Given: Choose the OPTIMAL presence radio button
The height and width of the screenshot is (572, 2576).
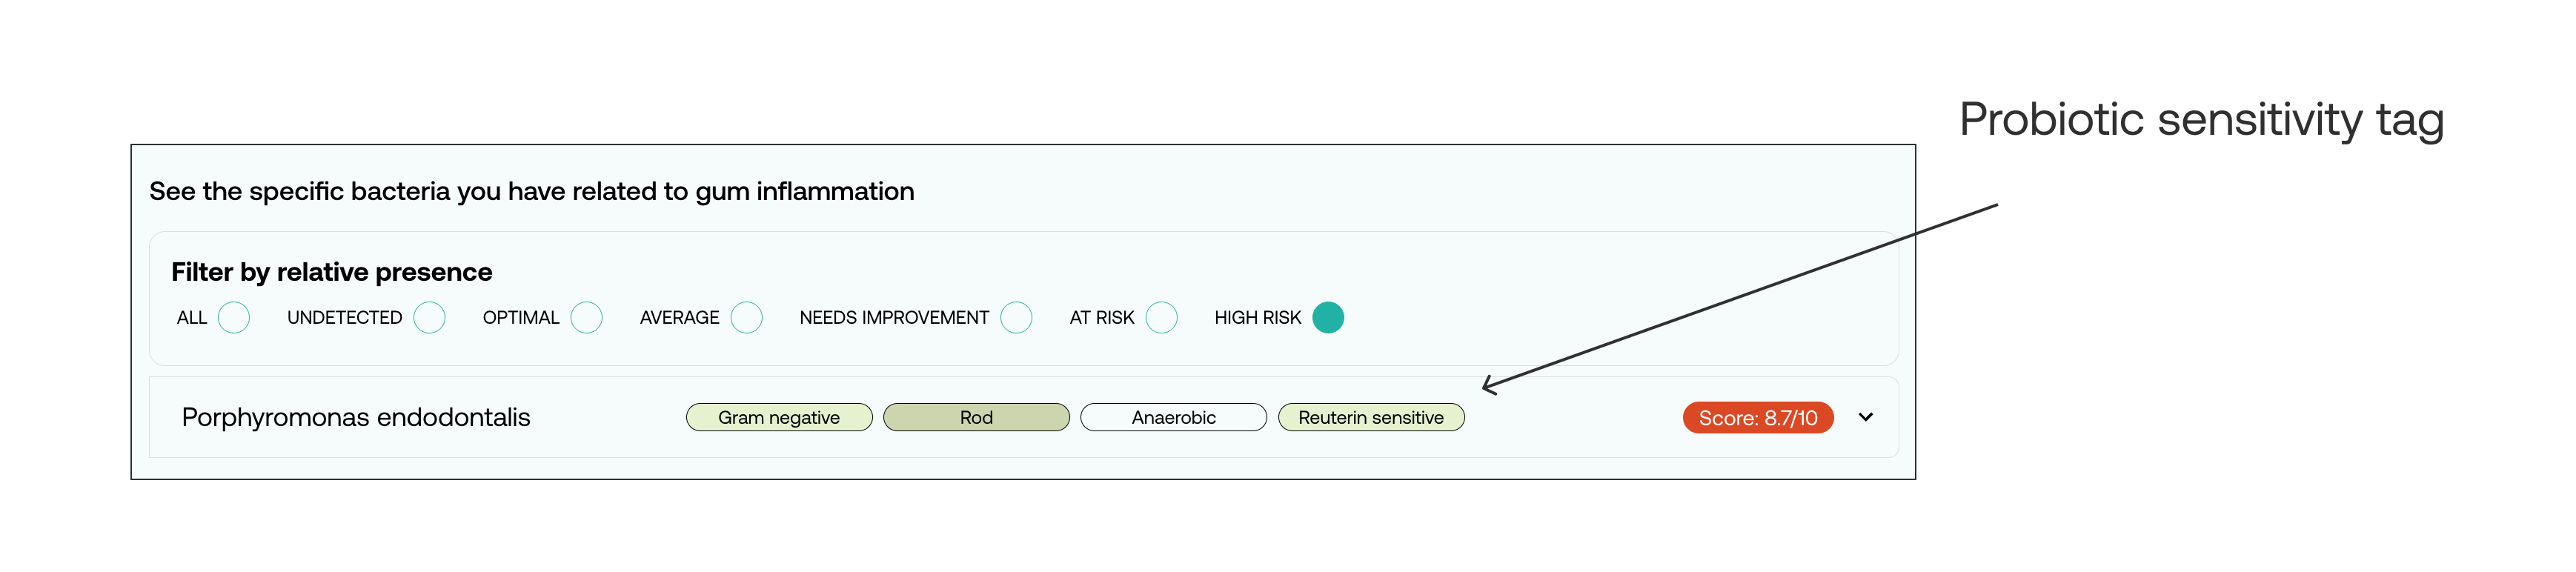Looking at the screenshot, I should [x=586, y=317].
